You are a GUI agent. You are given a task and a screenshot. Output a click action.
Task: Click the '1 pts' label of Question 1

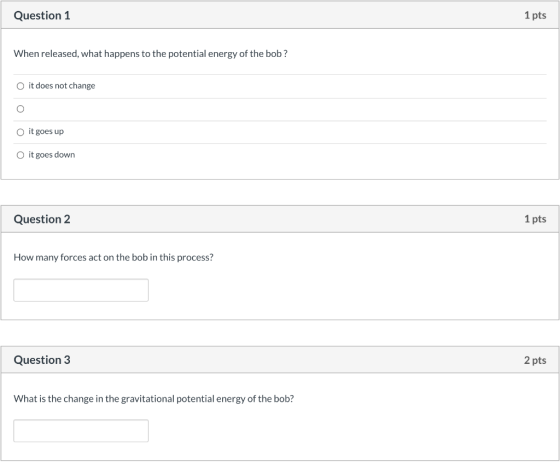[x=535, y=15]
